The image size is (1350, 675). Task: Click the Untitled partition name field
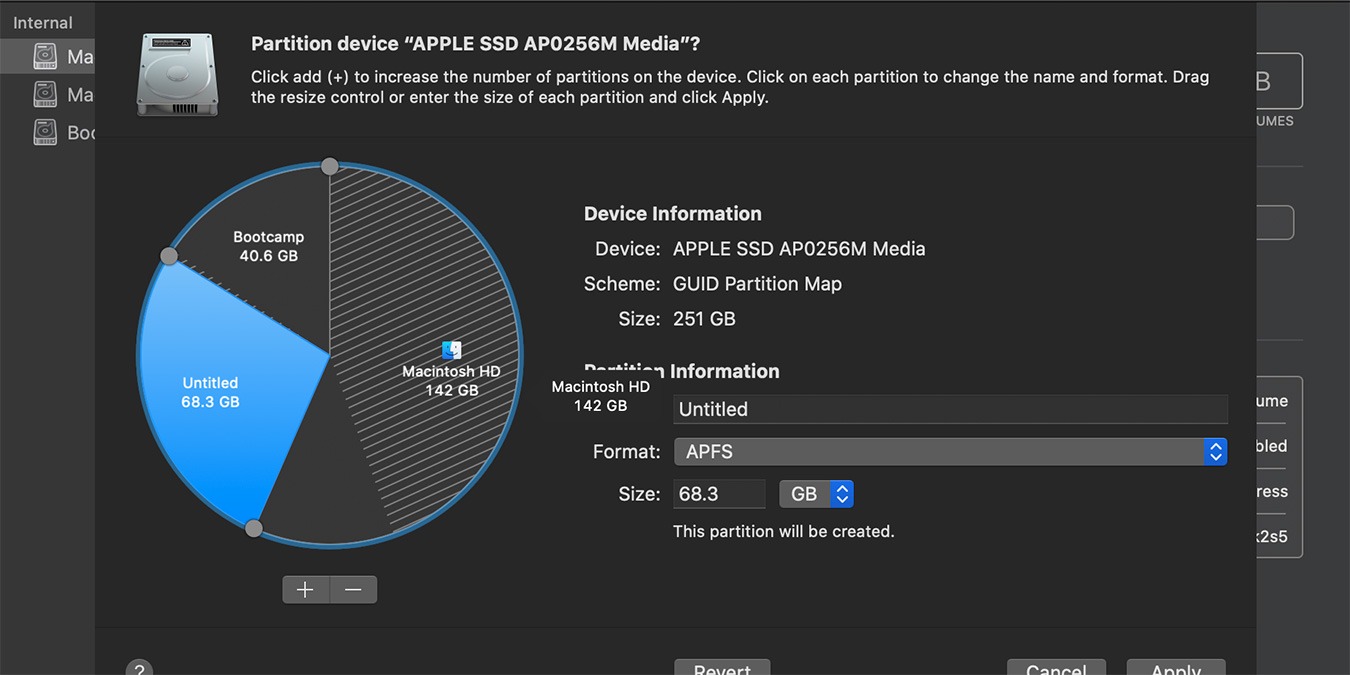tap(949, 409)
